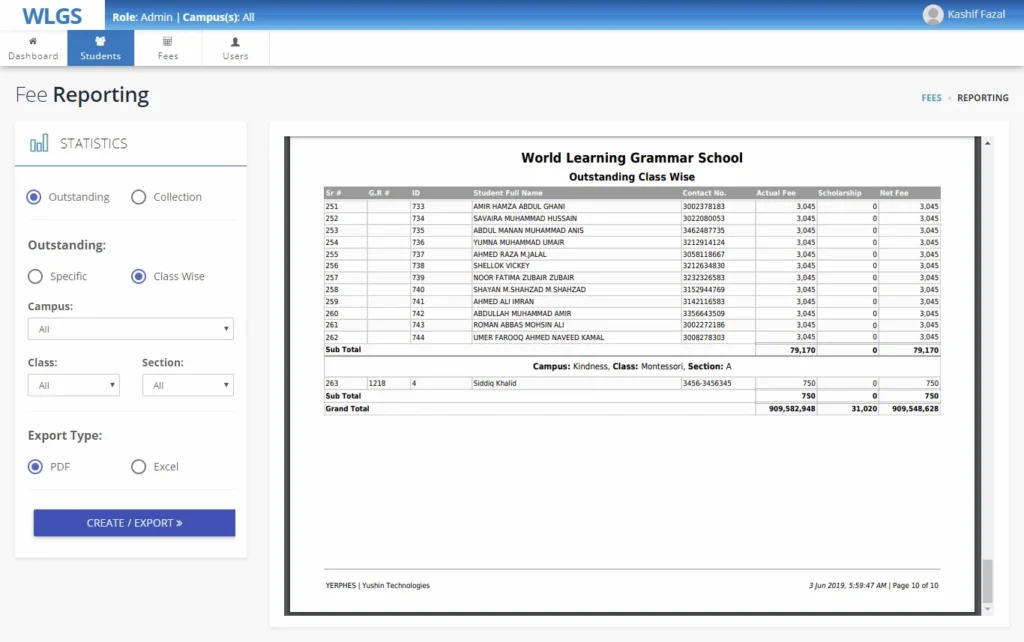Viewport: 1024px width, 642px height.
Task: Open the Section dropdown list
Action: (x=187, y=385)
